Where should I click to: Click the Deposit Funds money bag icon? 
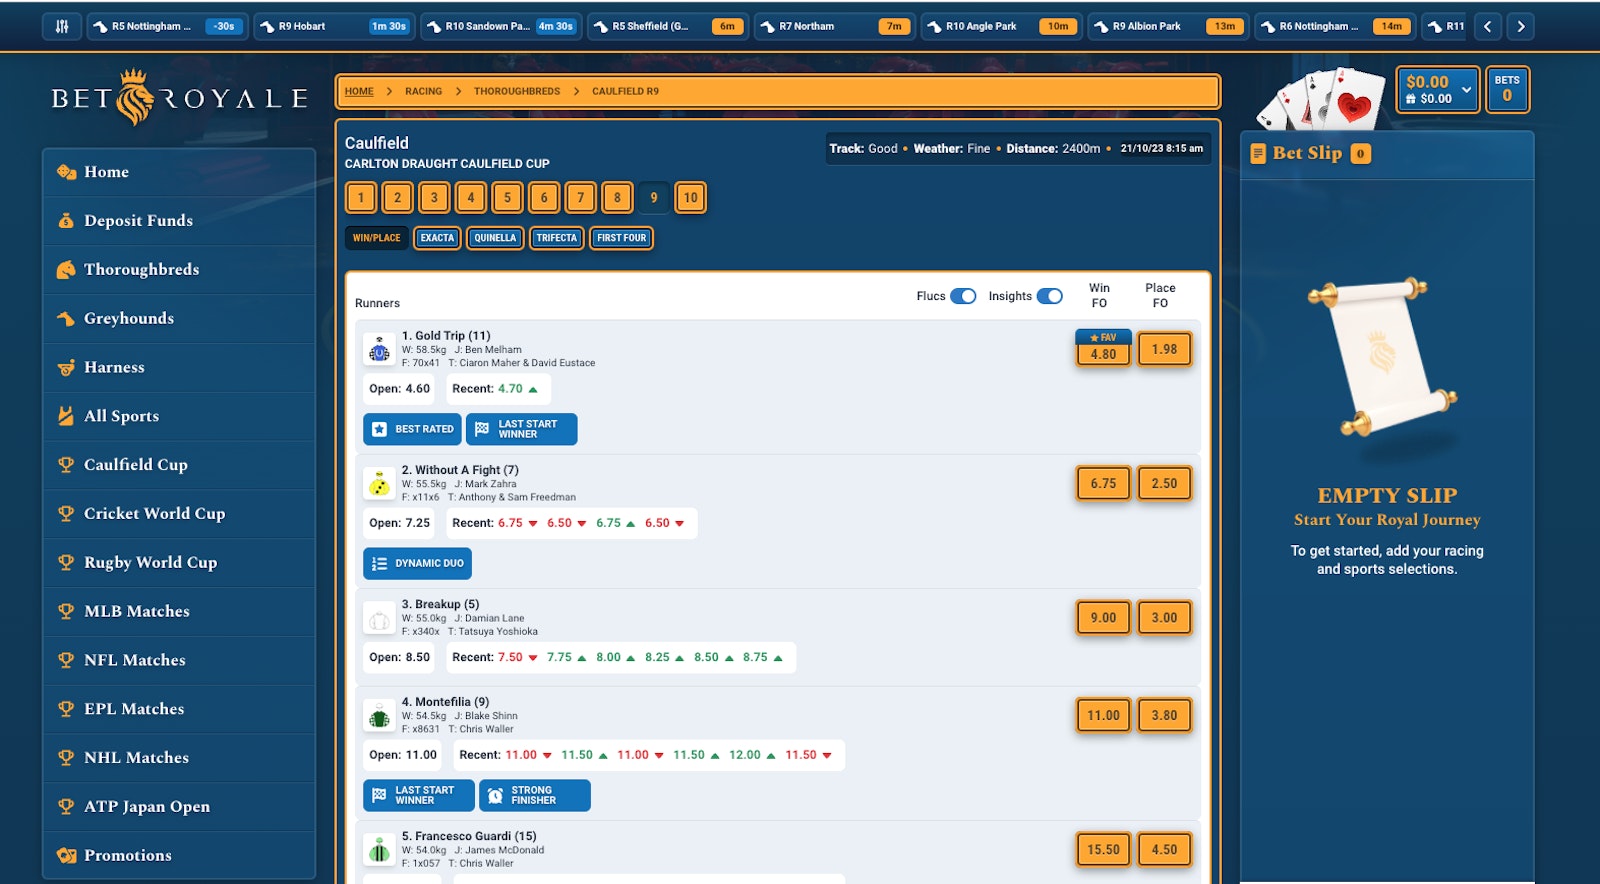pyautogui.click(x=66, y=221)
